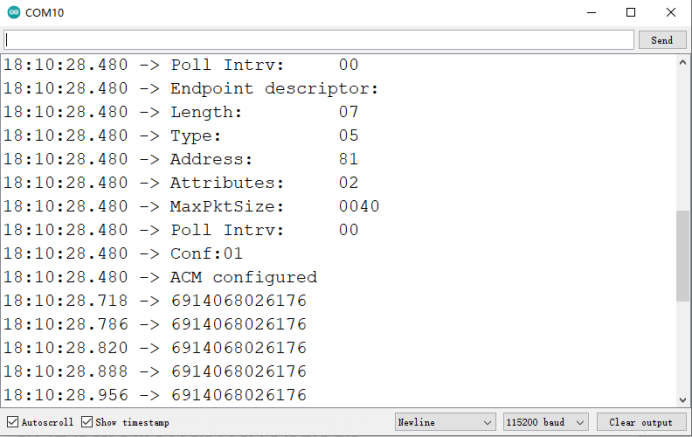Click the serial message input field
The width and height of the screenshot is (692, 437).
pyautogui.click(x=319, y=40)
